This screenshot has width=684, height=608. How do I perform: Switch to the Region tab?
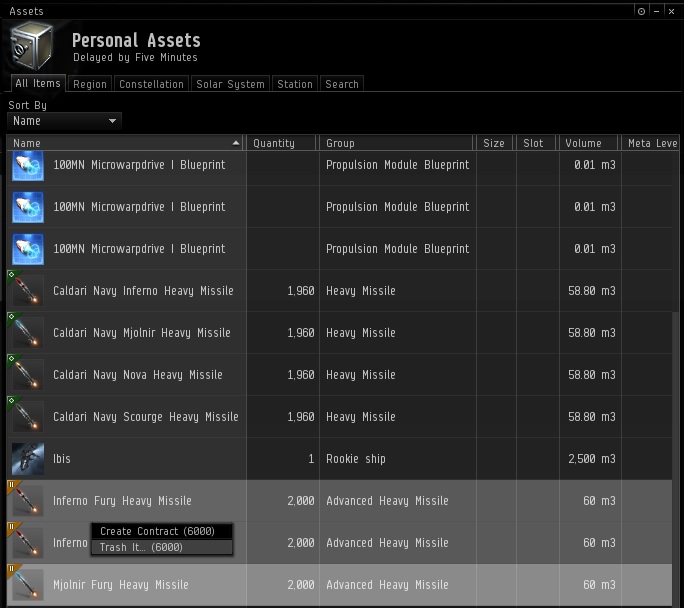pyautogui.click(x=90, y=84)
